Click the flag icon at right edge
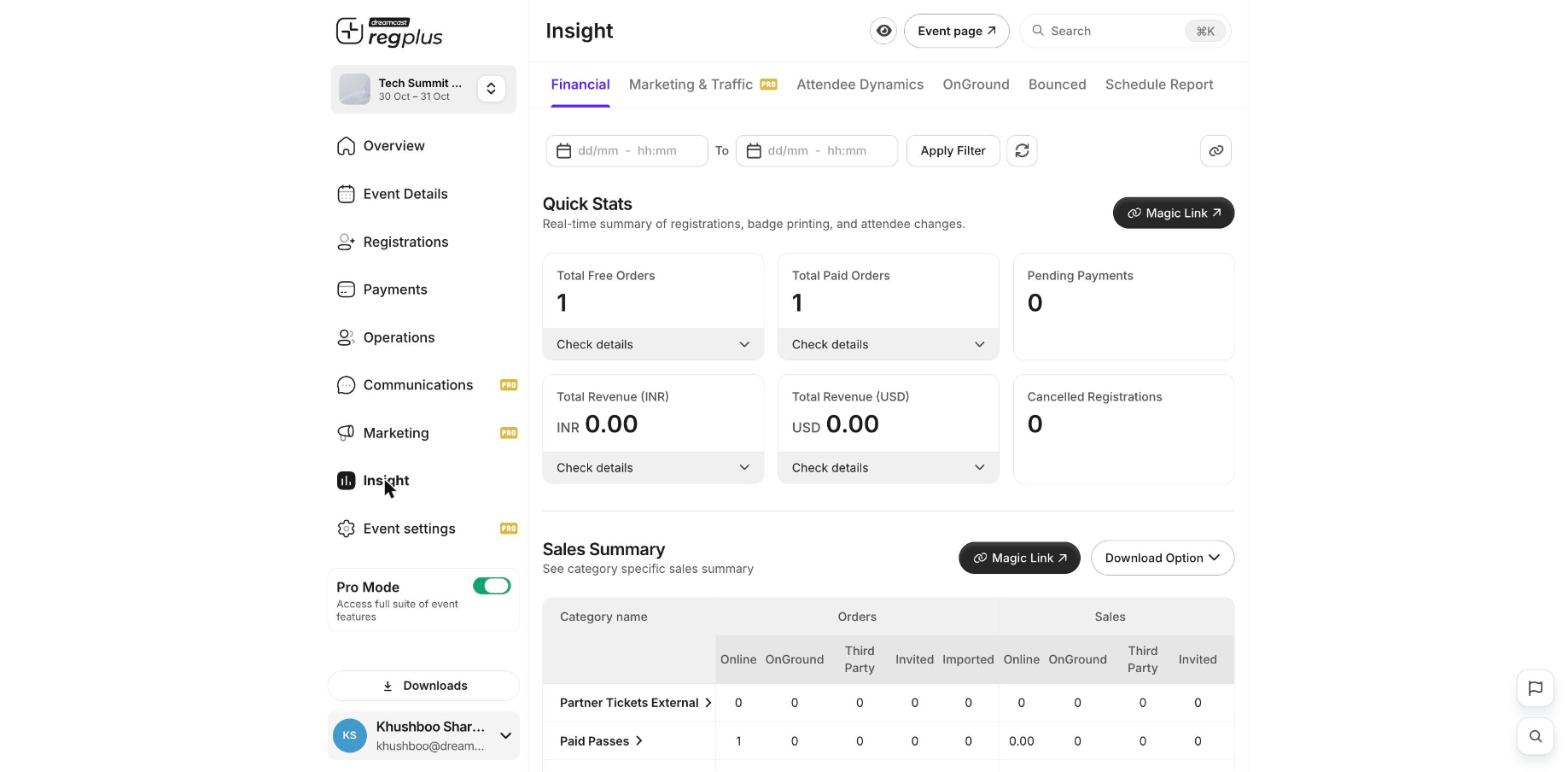The image size is (1568, 772). pyautogui.click(x=1535, y=688)
